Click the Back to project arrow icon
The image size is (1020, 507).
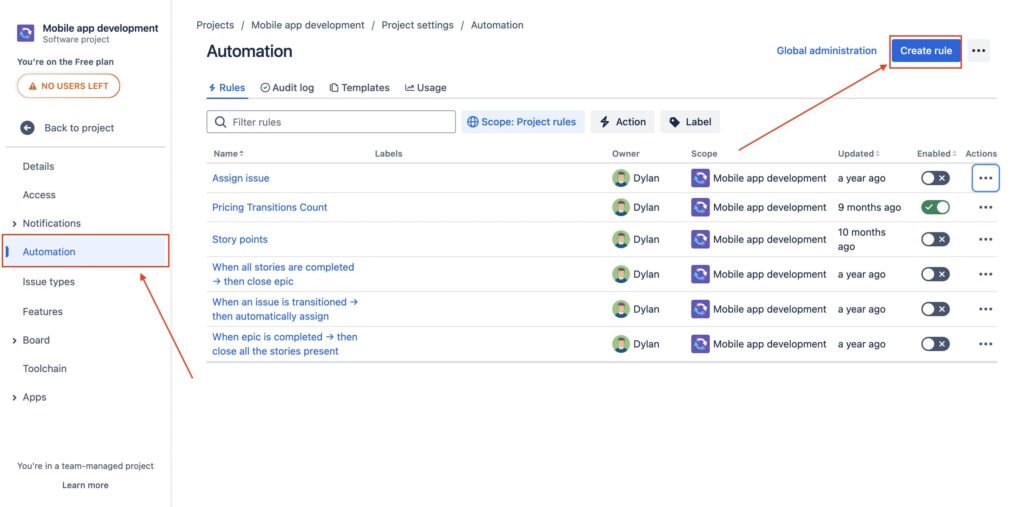tap(27, 128)
